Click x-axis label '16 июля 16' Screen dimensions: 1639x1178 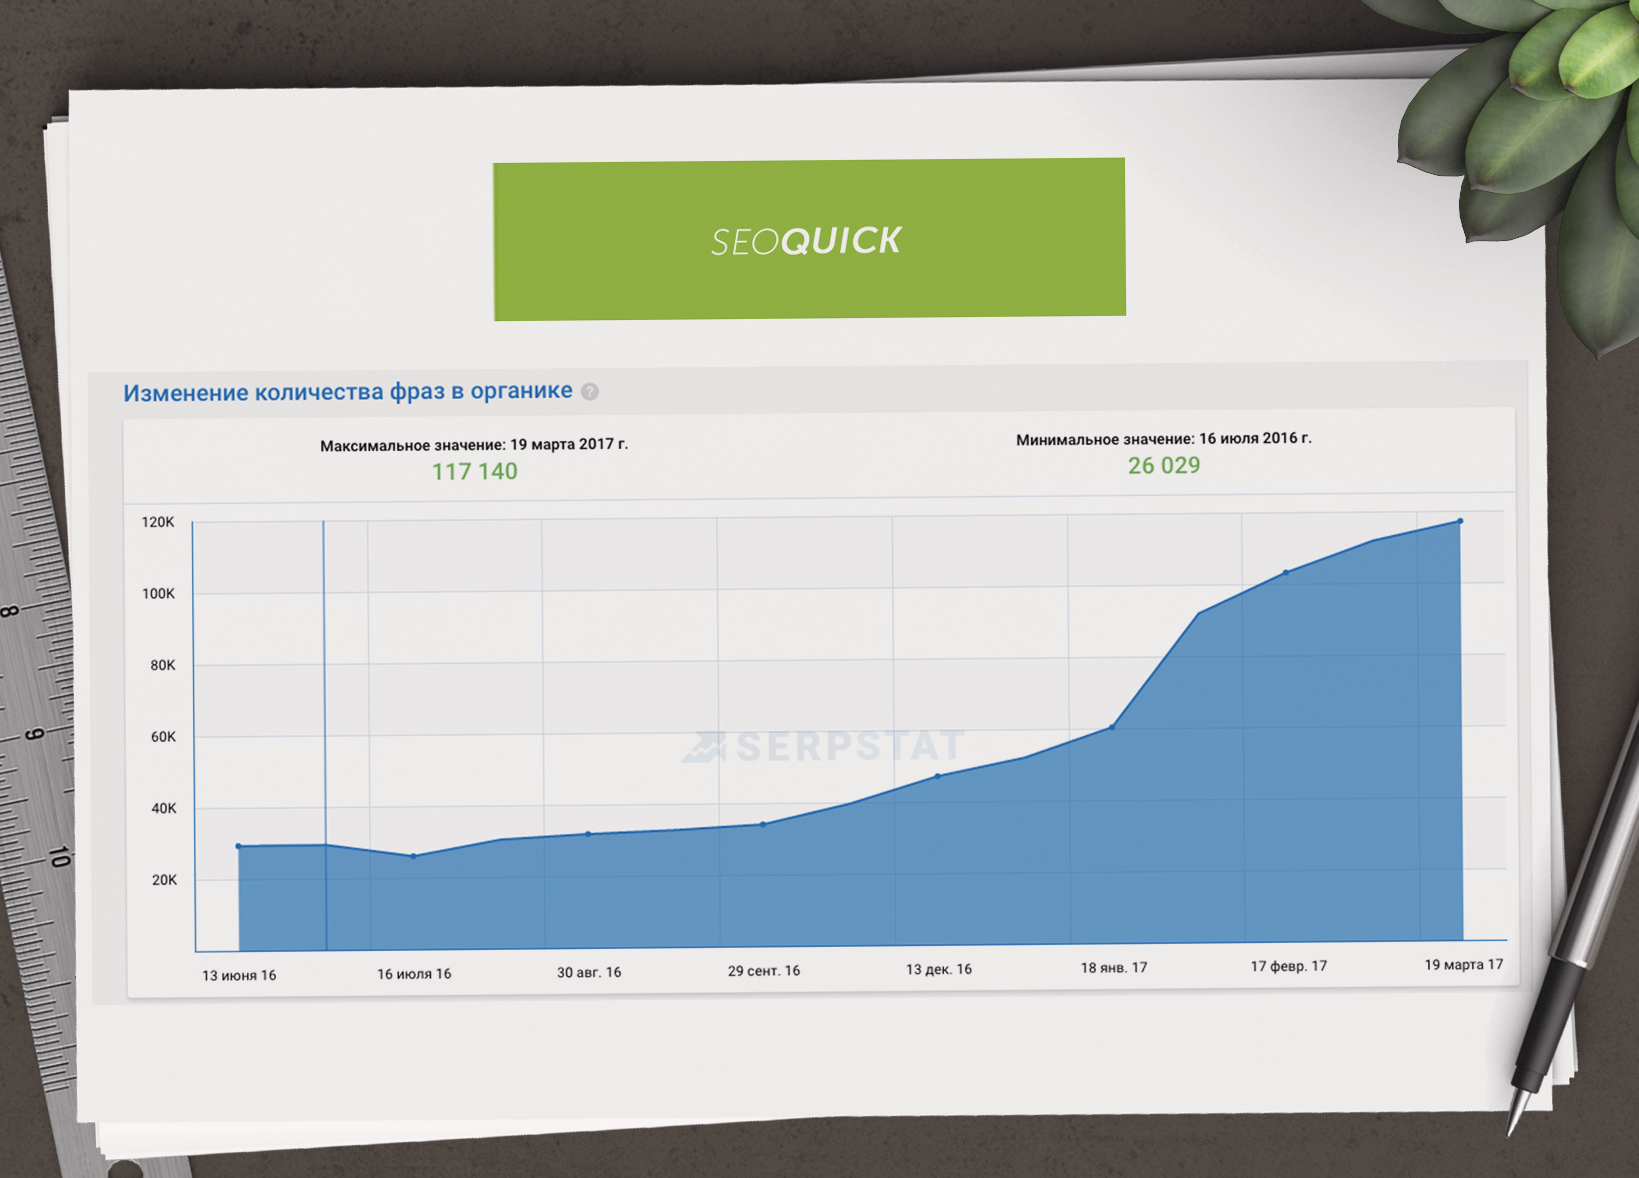click(414, 973)
